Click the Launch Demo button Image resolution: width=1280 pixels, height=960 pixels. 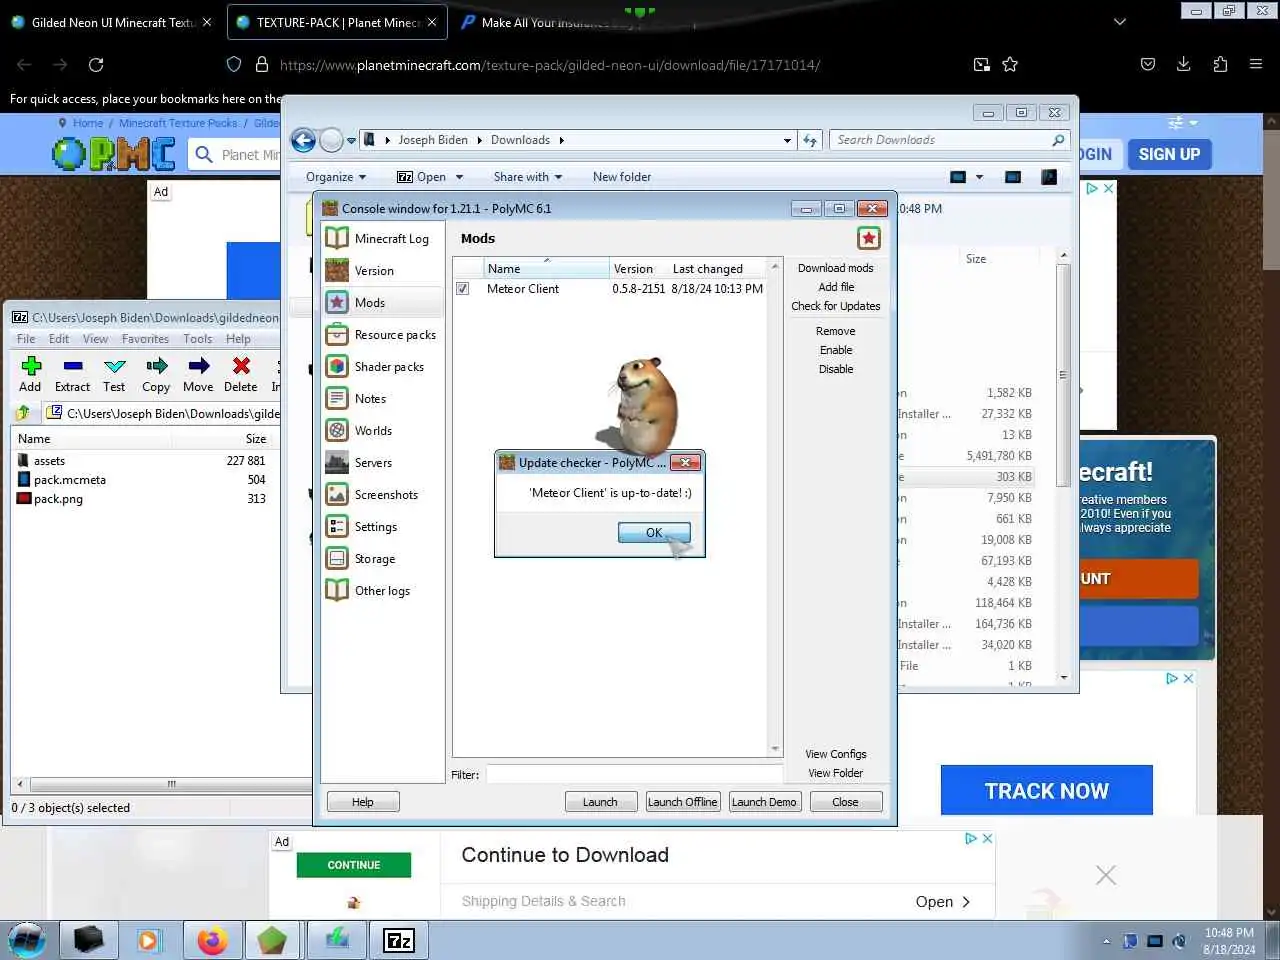764,802
